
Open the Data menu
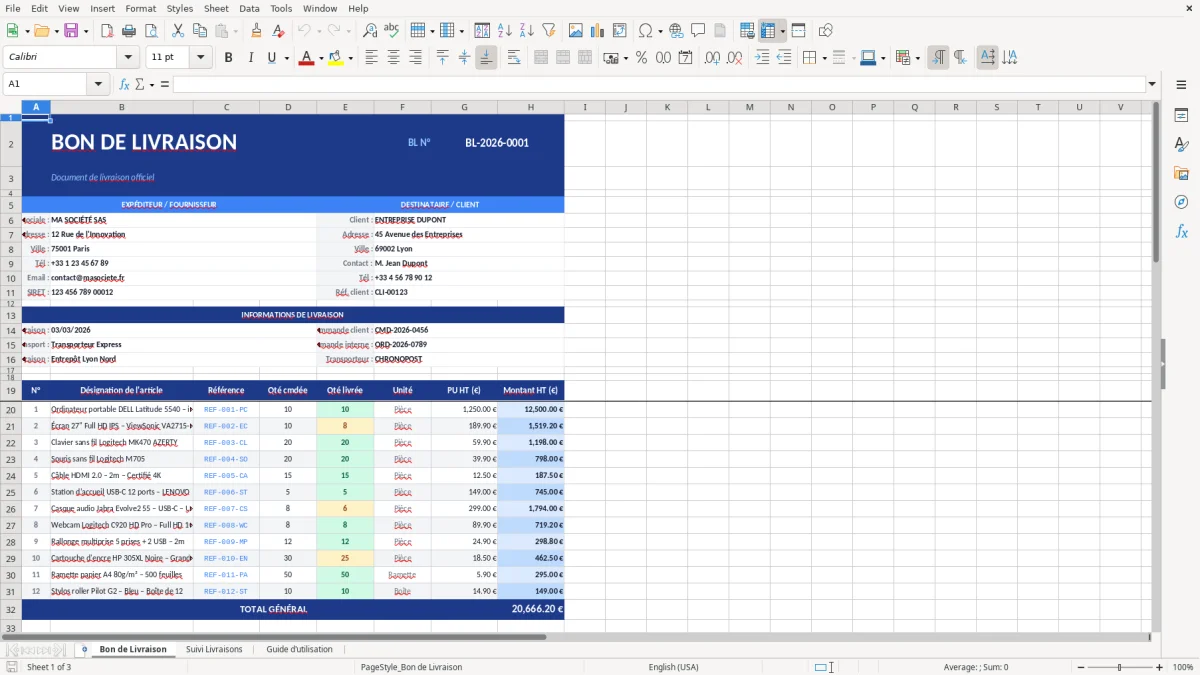(248, 8)
